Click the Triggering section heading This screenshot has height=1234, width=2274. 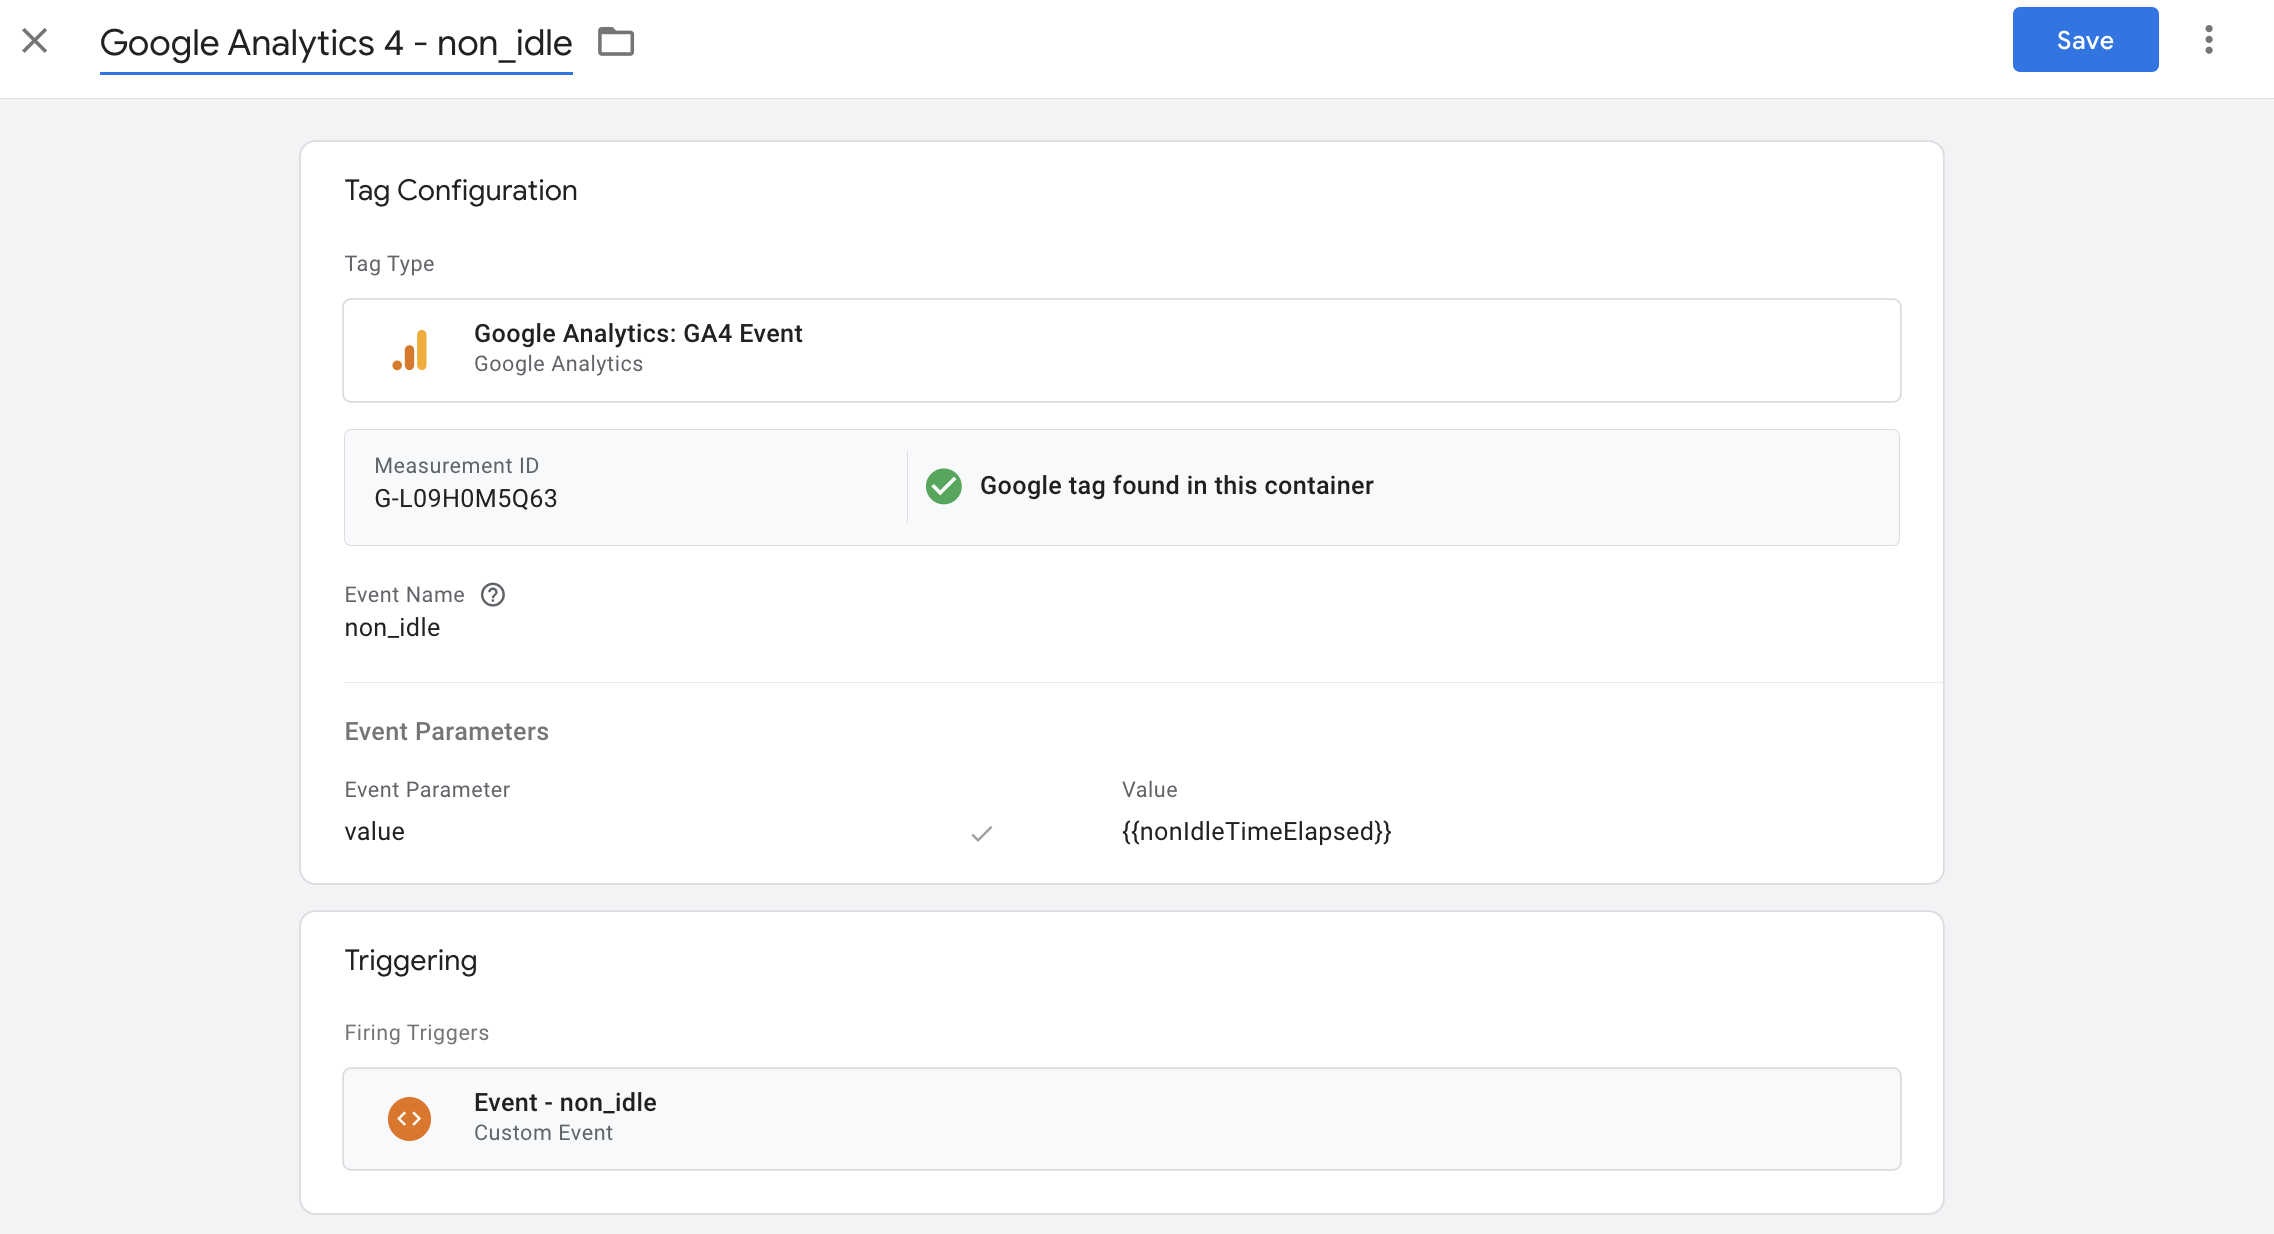point(410,959)
